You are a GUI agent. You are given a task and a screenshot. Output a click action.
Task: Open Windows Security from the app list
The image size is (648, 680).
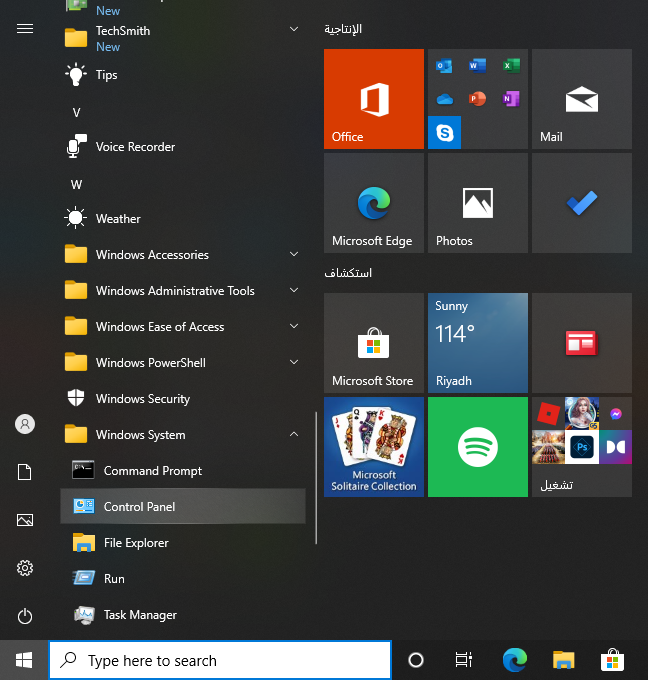[183, 399]
